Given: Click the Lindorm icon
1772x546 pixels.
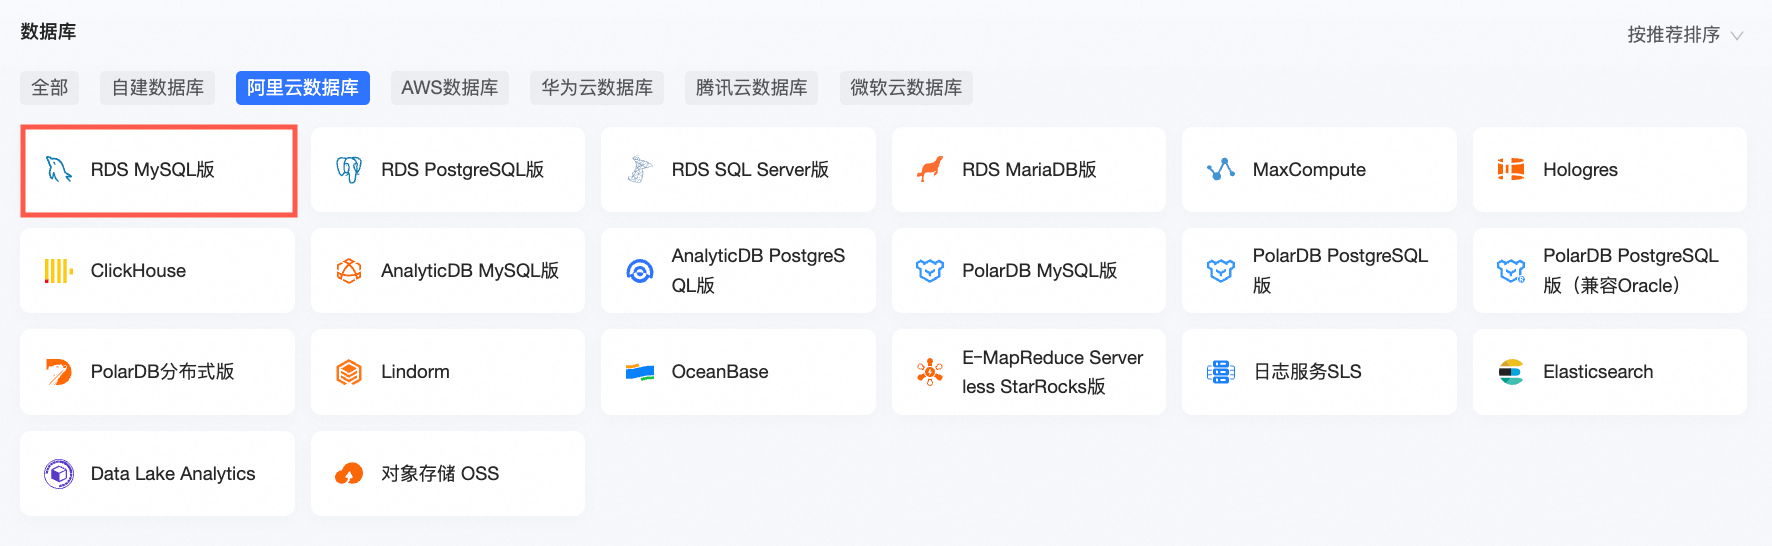Looking at the screenshot, I should point(349,372).
